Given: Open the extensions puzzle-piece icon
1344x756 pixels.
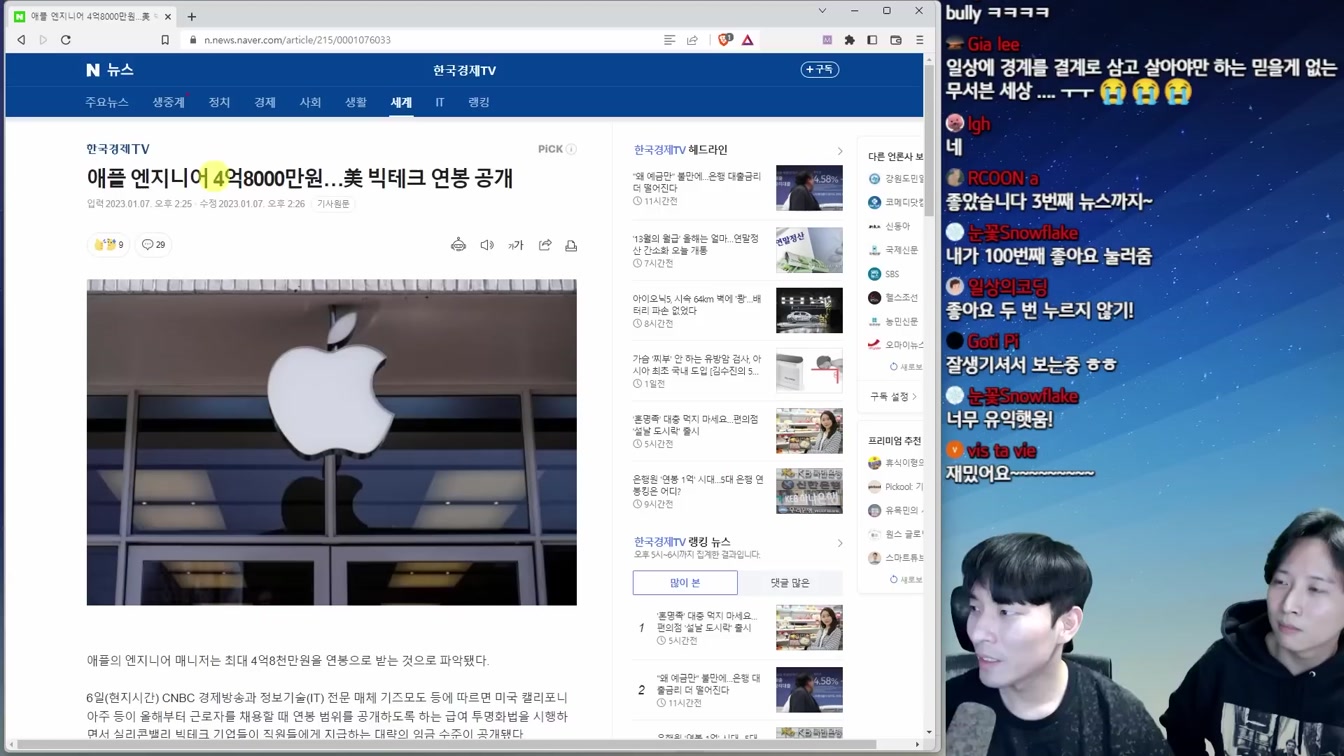Looking at the screenshot, I should point(849,40).
